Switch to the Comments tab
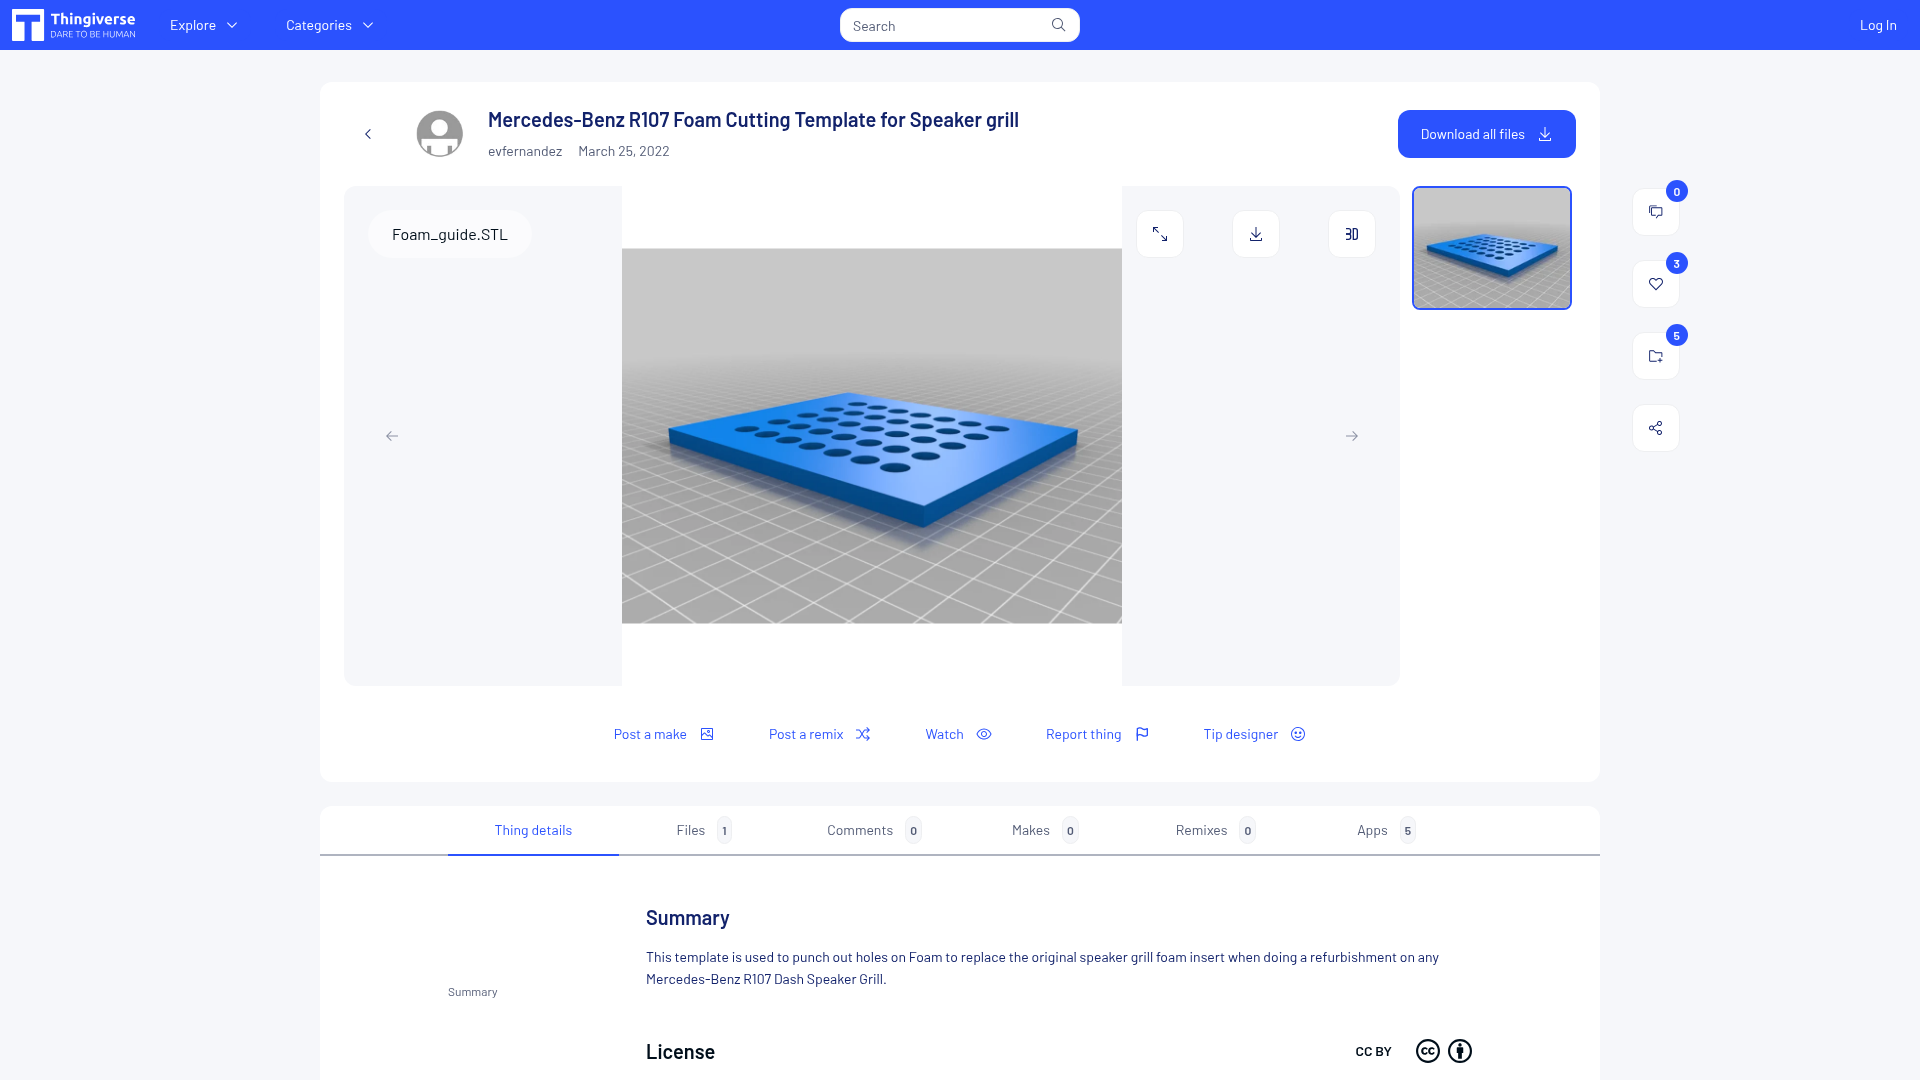The height and width of the screenshot is (1080, 1920). click(874, 830)
